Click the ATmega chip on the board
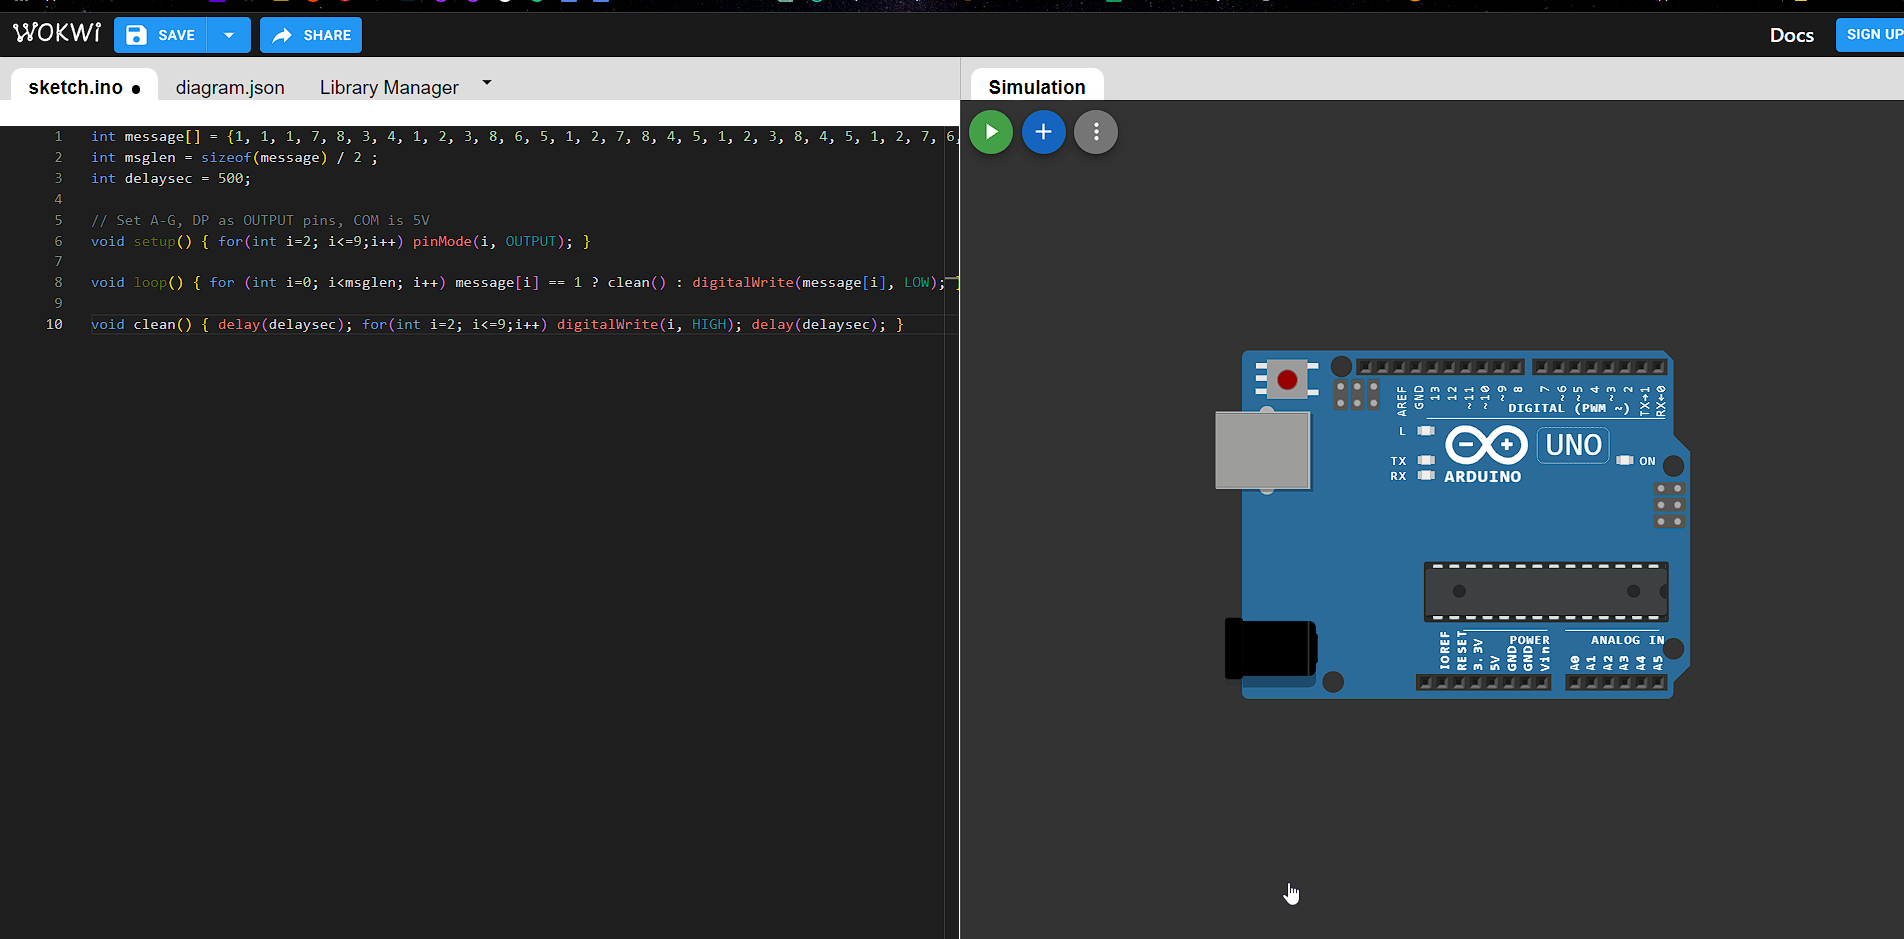The height and width of the screenshot is (939, 1904). pyautogui.click(x=1545, y=591)
